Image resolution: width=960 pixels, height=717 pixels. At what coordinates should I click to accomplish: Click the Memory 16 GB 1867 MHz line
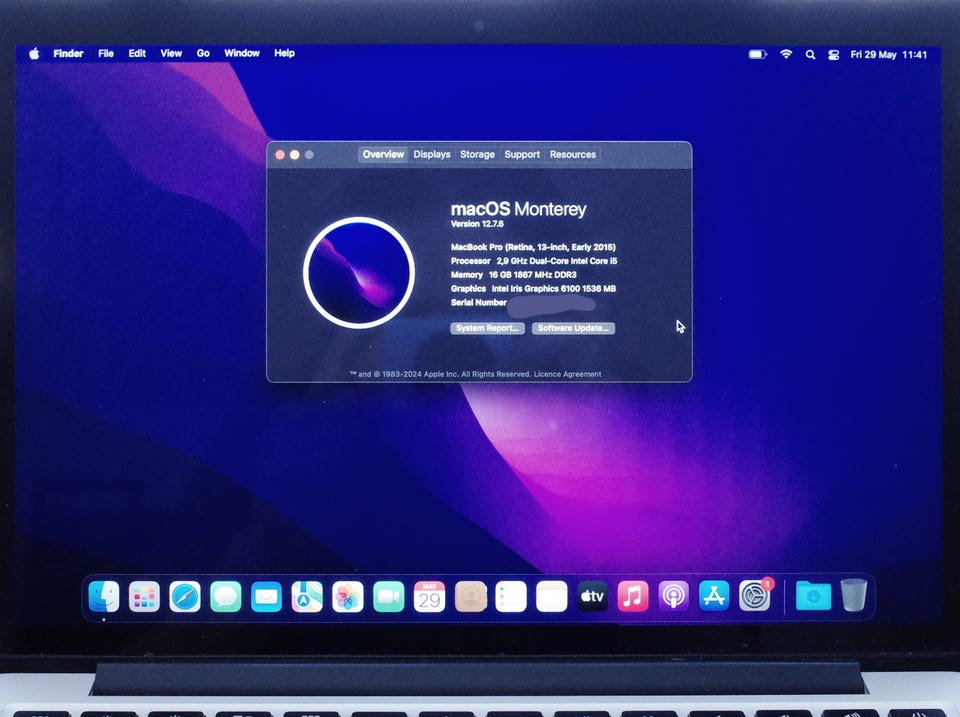click(514, 275)
